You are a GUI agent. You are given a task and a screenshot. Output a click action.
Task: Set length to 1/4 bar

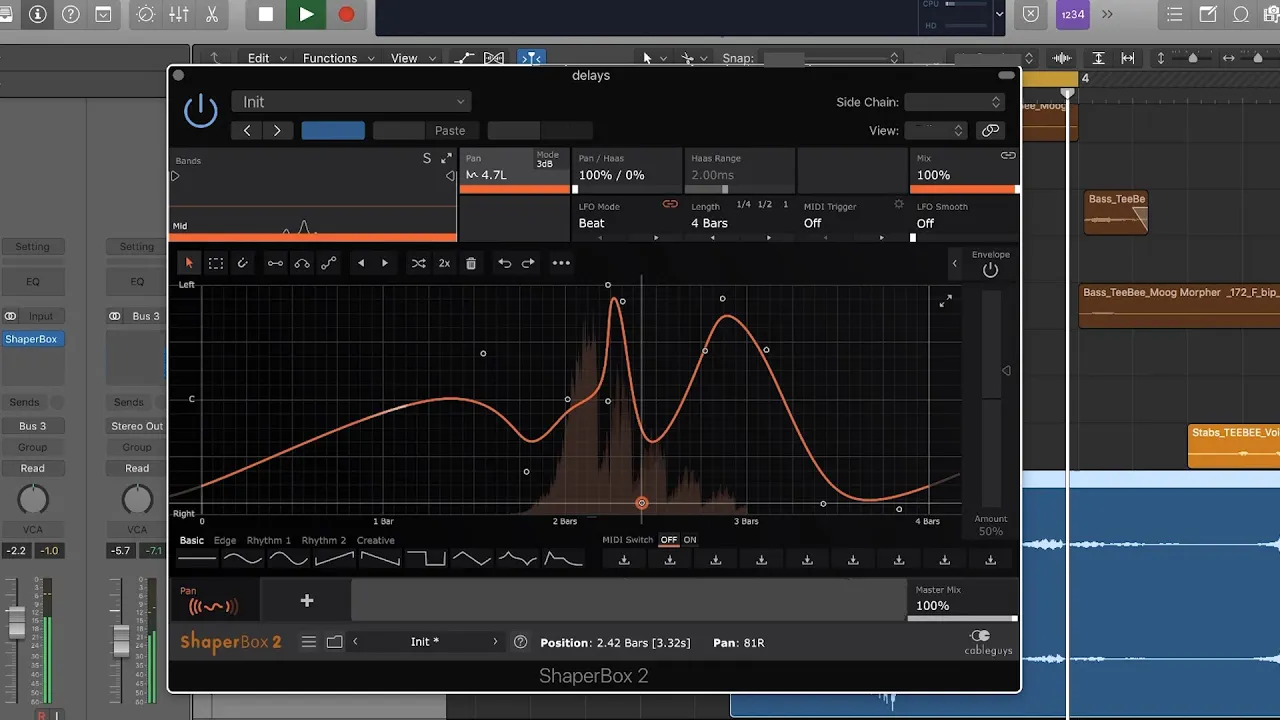click(x=743, y=205)
